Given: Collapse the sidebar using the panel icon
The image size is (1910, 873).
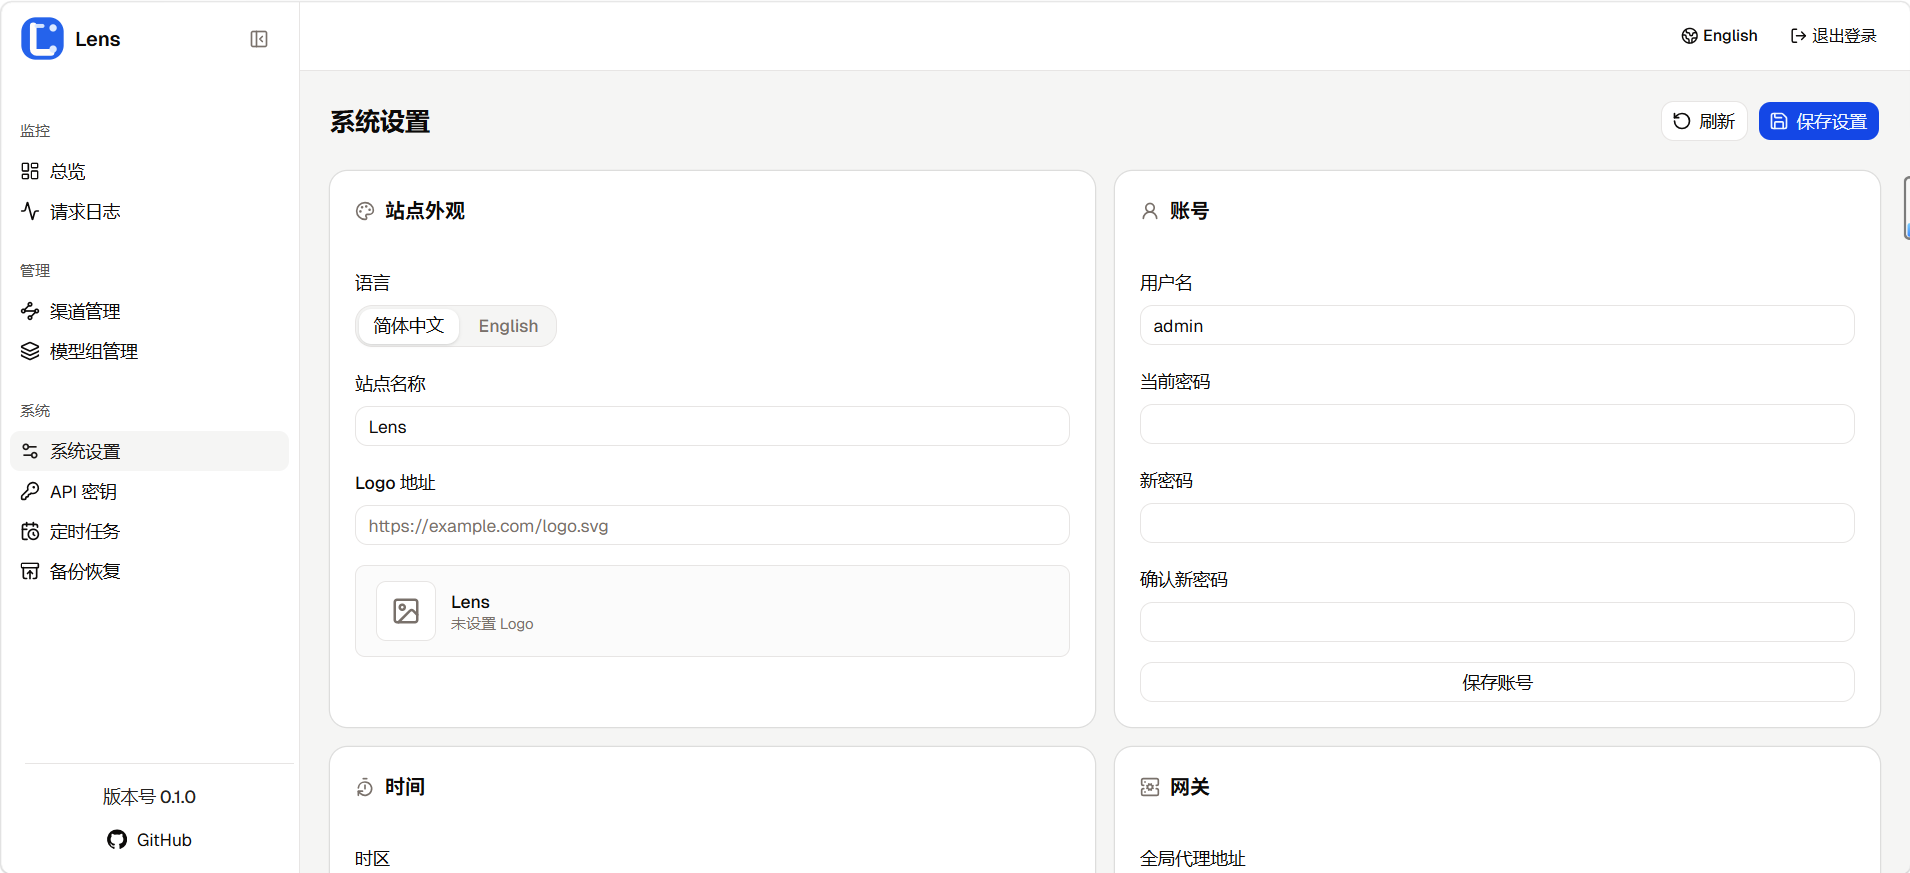Looking at the screenshot, I should [259, 39].
